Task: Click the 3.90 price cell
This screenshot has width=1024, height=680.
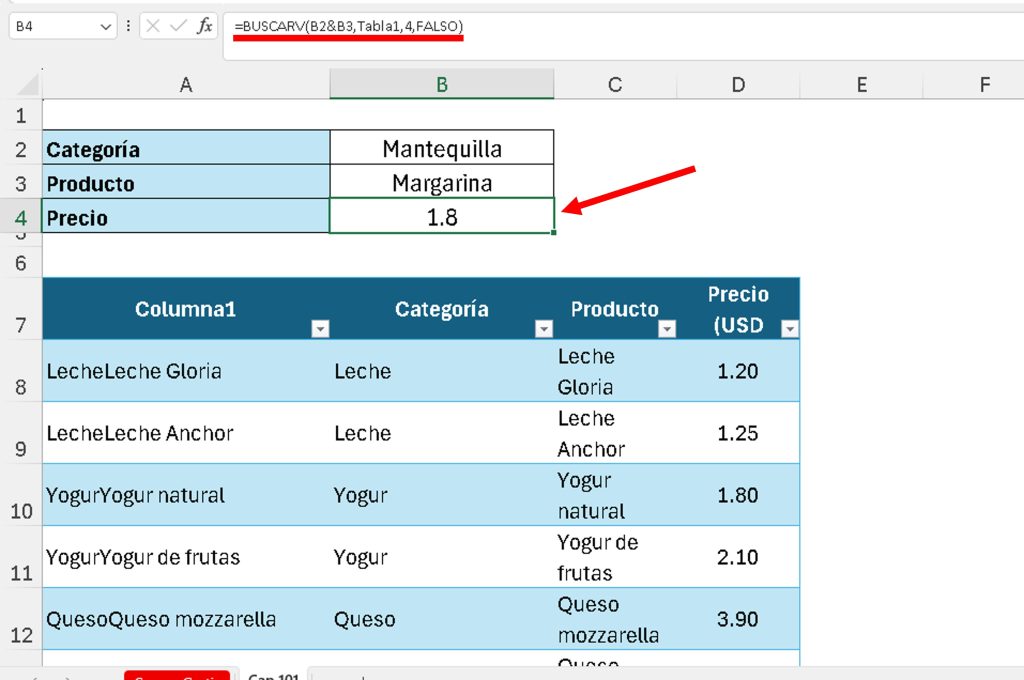Action: click(x=738, y=619)
